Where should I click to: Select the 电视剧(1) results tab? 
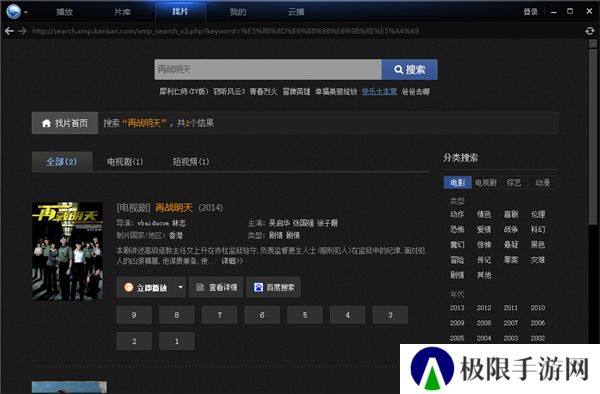(125, 162)
